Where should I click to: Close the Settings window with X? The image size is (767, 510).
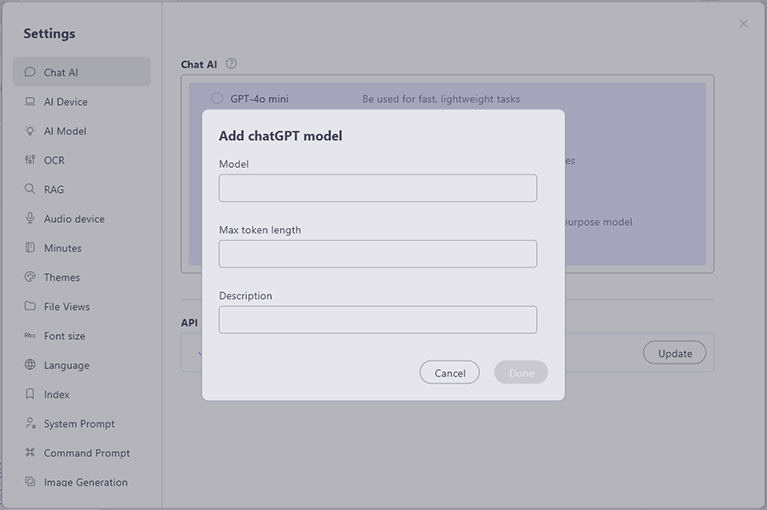[x=743, y=24]
